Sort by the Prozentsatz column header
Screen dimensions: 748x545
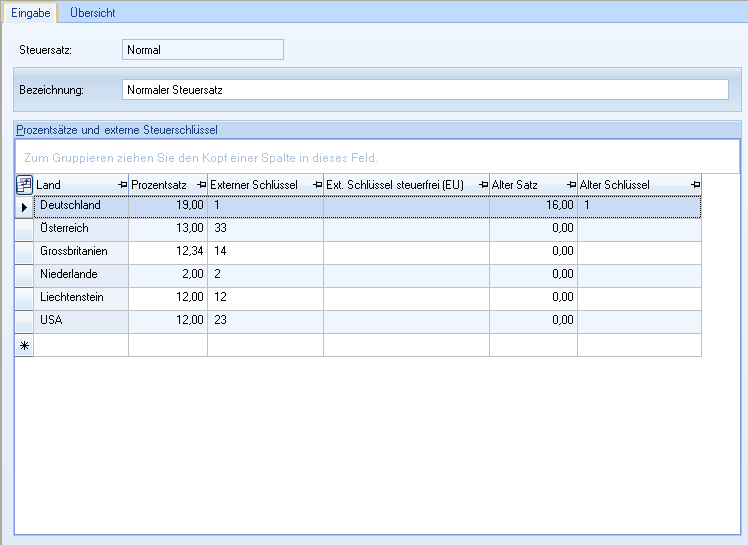click(160, 185)
